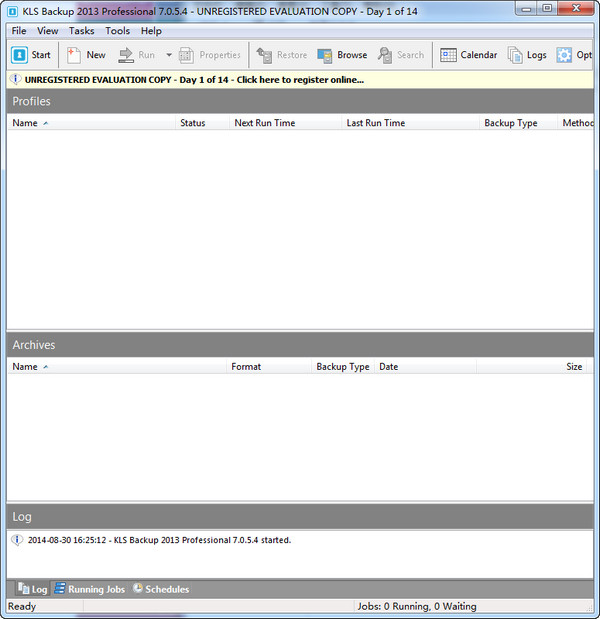This screenshot has height=619, width=600.
Task: Click the Archives panel header
Action: [x=300, y=345]
